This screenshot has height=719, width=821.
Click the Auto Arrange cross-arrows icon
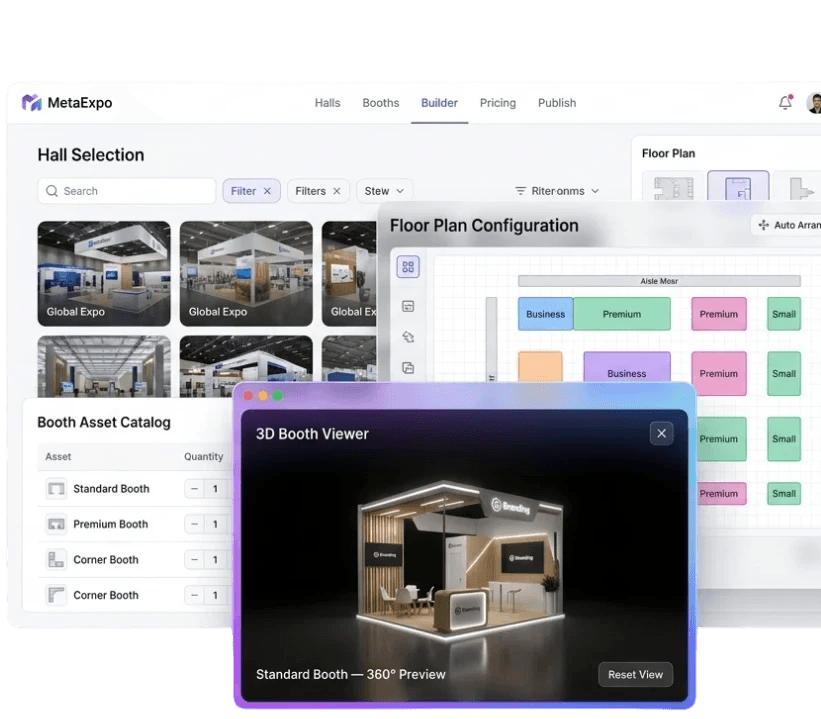pos(764,225)
